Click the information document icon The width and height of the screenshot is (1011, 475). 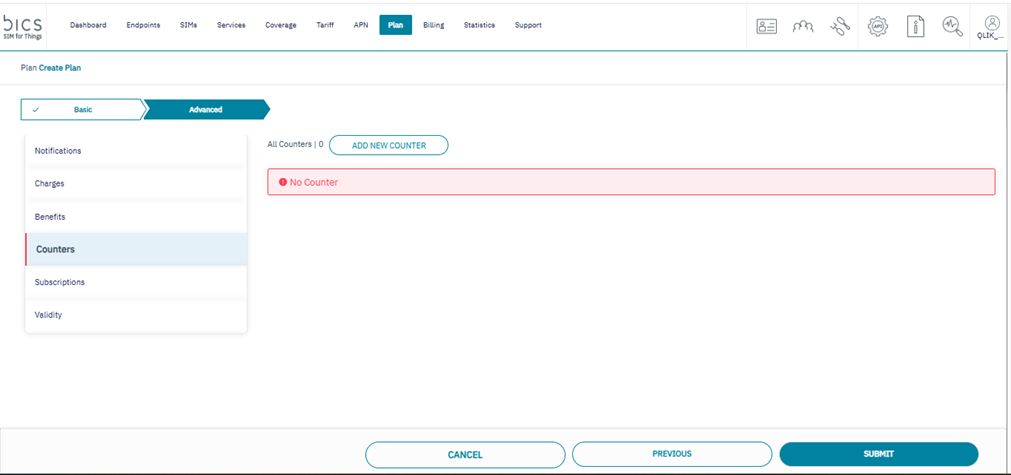click(x=915, y=27)
